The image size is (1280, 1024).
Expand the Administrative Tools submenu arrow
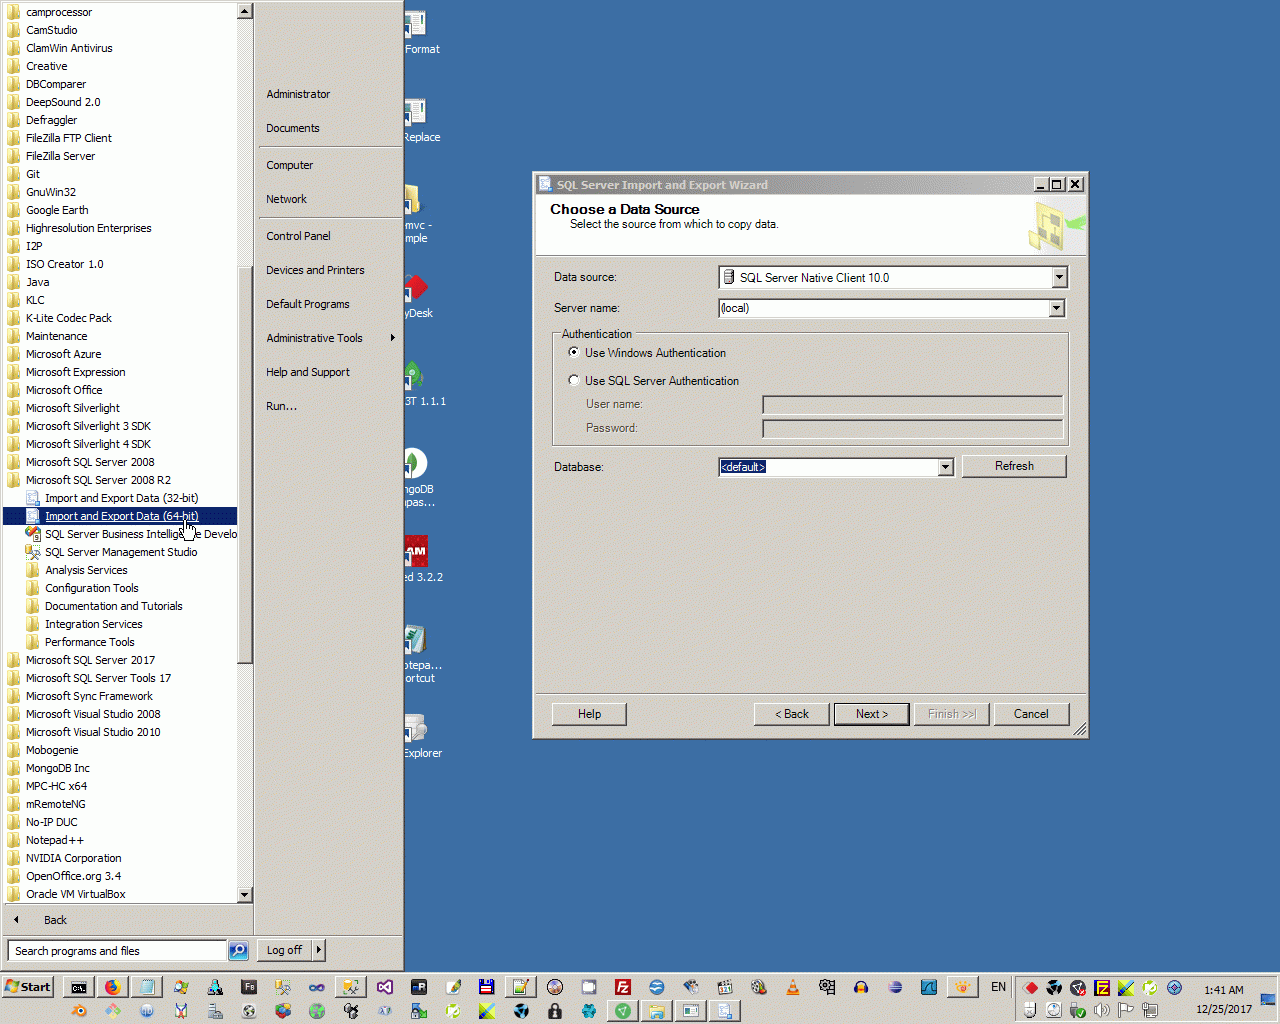pos(392,338)
